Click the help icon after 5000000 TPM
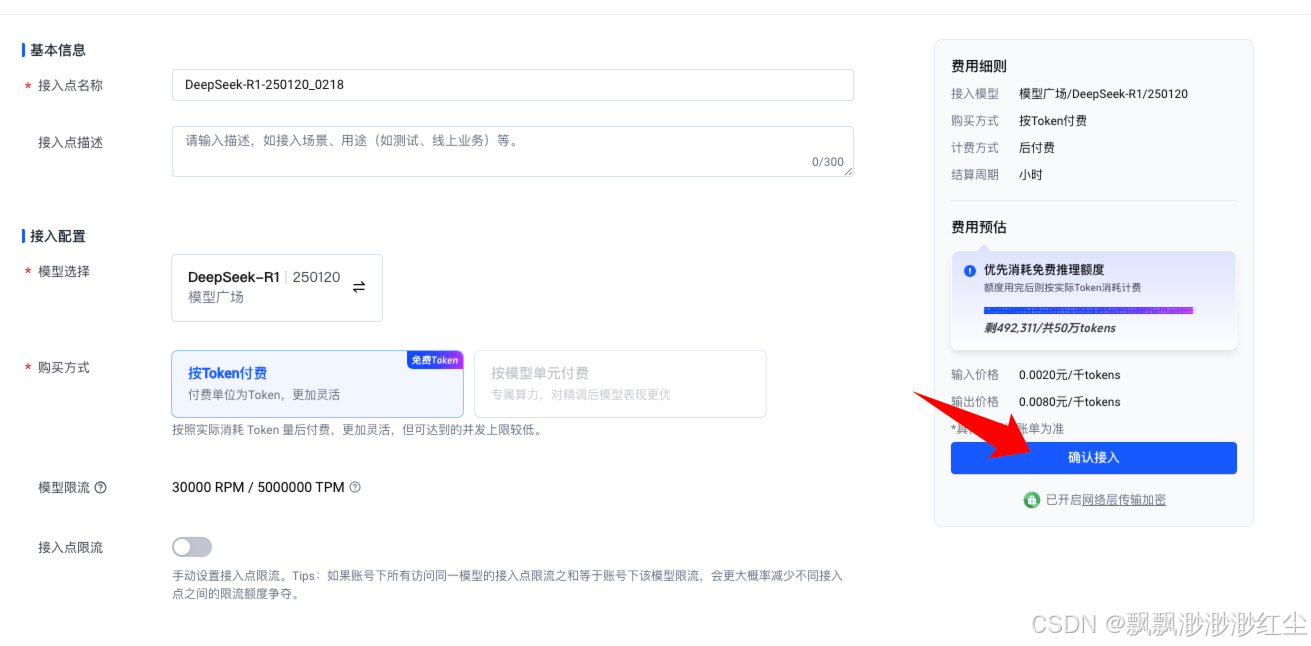 [x=355, y=488]
